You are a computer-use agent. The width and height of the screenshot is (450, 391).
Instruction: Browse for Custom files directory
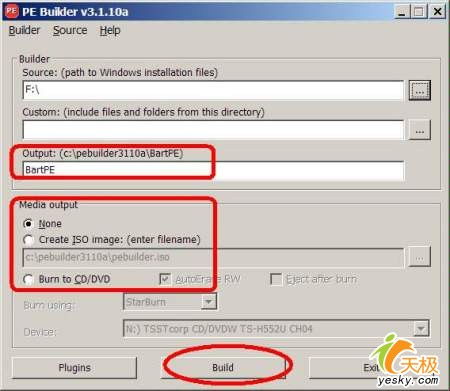point(420,130)
